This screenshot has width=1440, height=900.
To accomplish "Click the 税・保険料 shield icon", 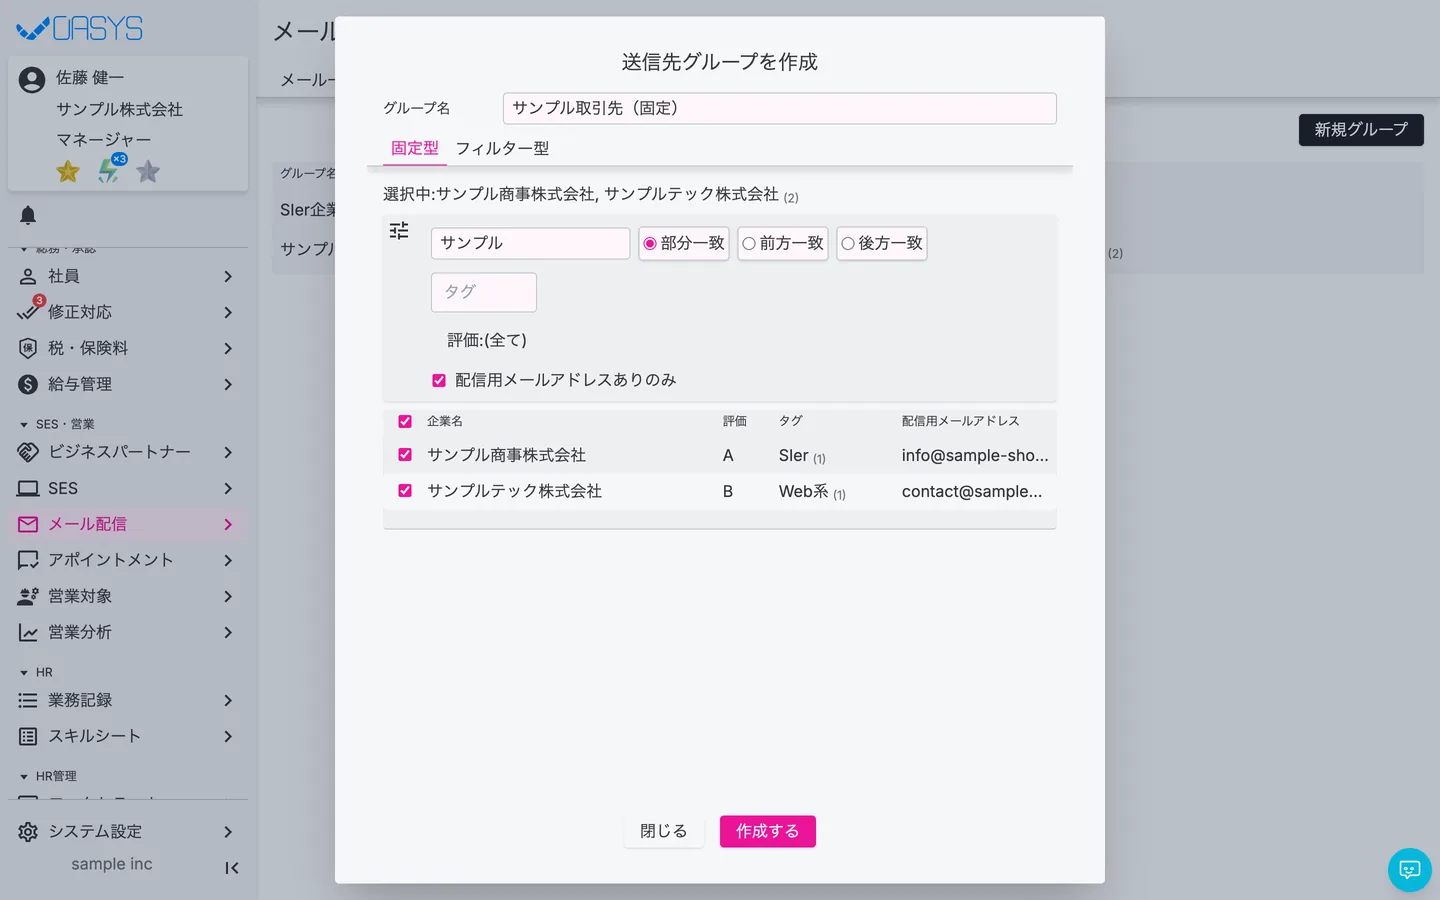I will [28, 348].
